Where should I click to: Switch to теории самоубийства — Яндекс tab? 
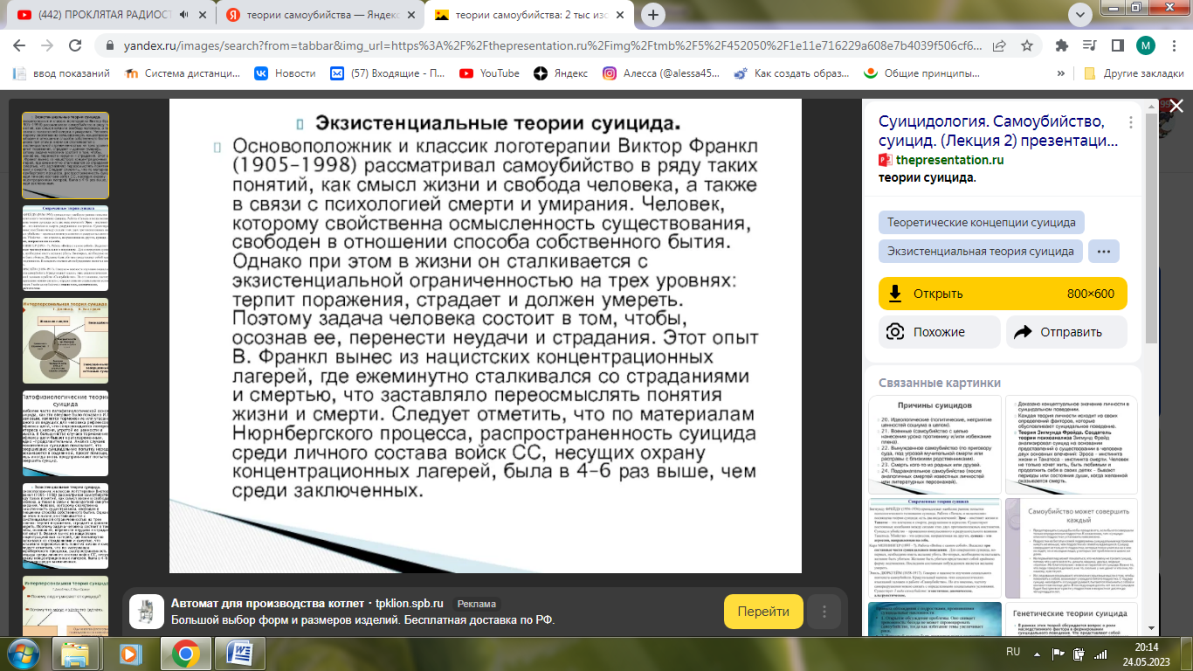point(321,14)
